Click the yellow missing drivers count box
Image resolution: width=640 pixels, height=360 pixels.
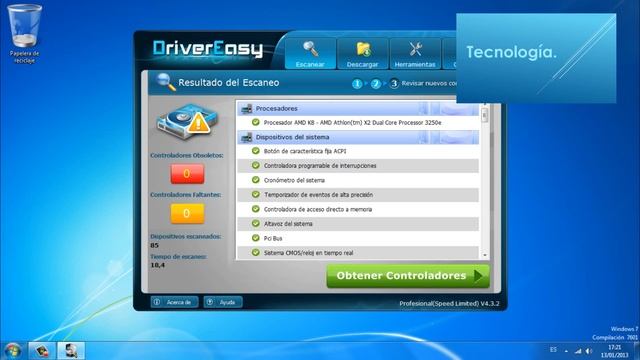point(187,213)
